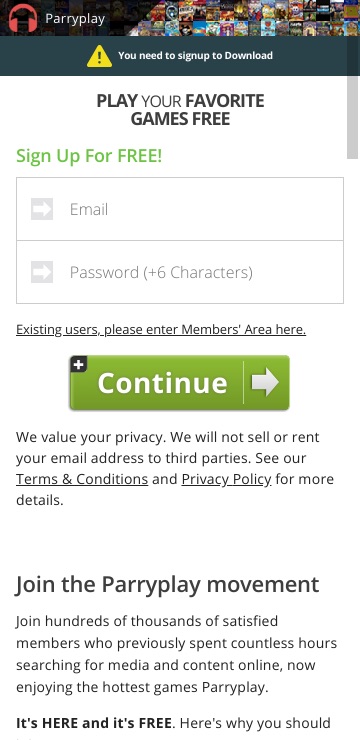
Task: Click the white arrow on Continue button
Action: click(x=265, y=382)
